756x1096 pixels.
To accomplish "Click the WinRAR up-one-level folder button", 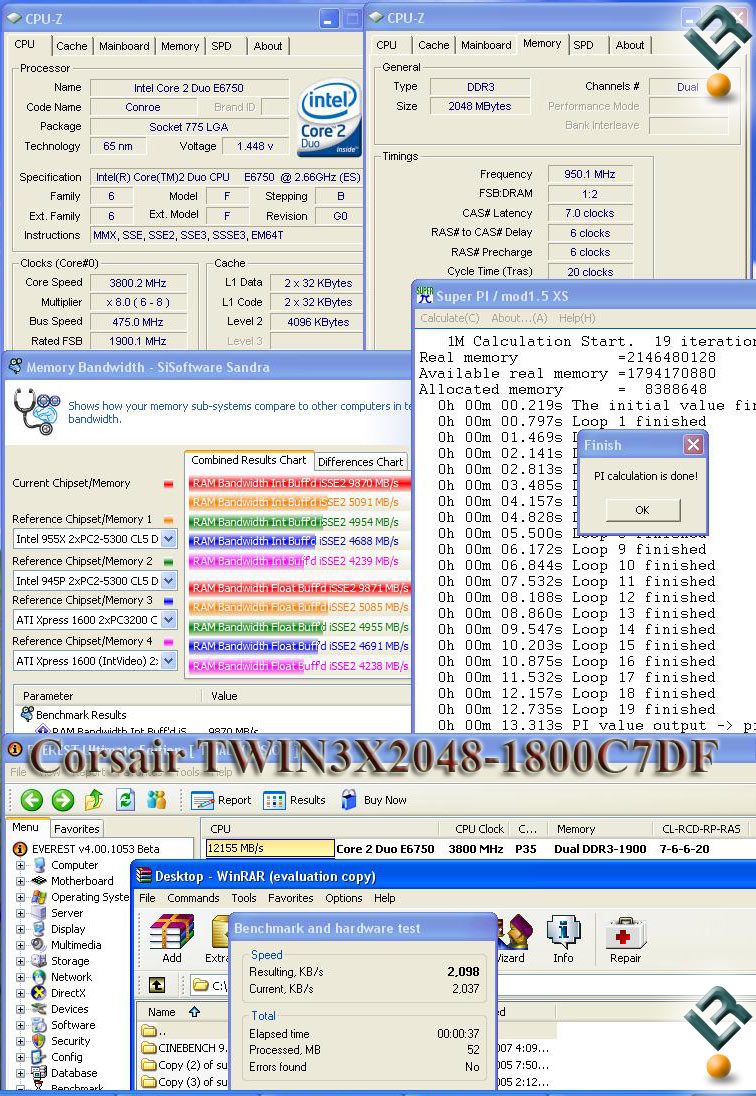I will 157,985.
